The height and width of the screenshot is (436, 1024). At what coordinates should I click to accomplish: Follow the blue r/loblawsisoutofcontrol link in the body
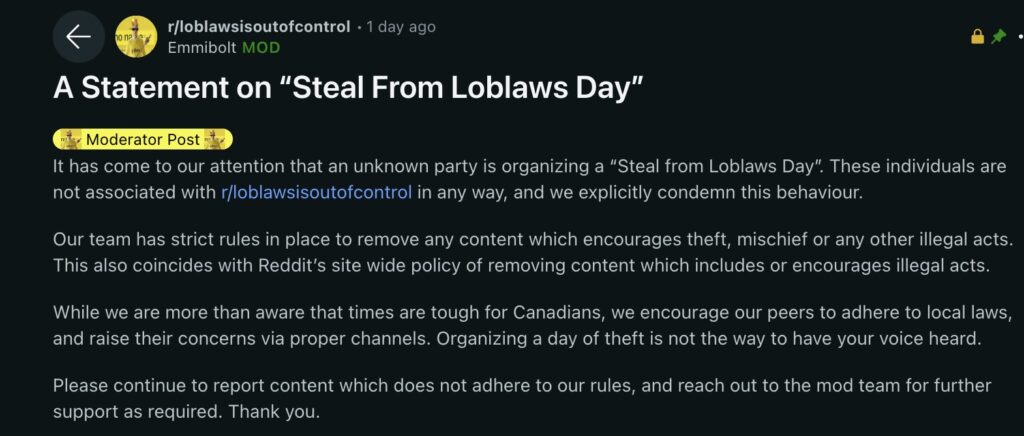pos(316,192)
